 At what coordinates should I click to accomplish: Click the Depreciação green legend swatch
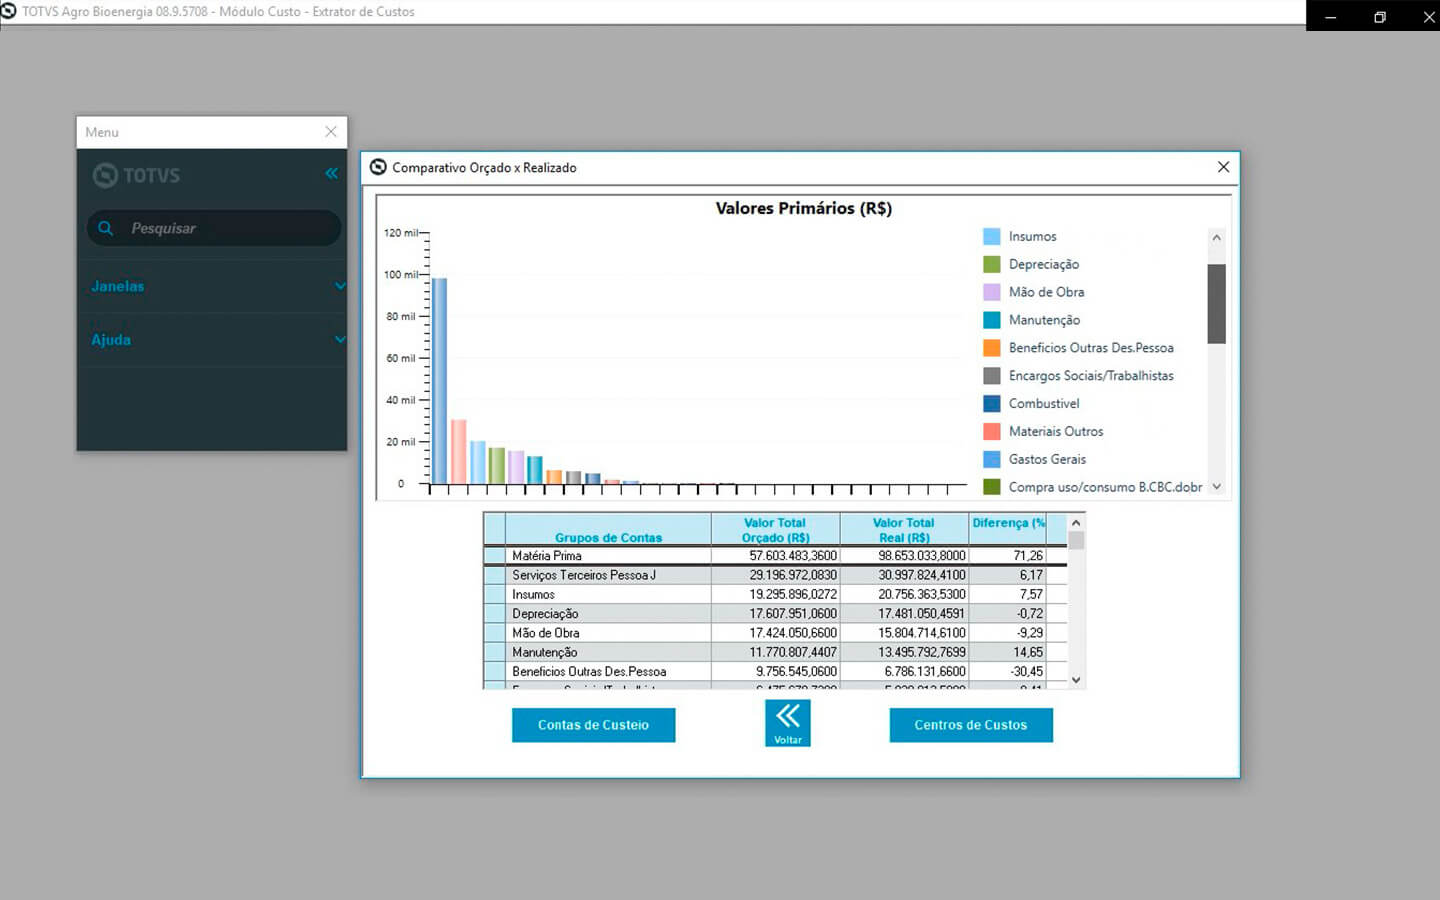point(991,264)
